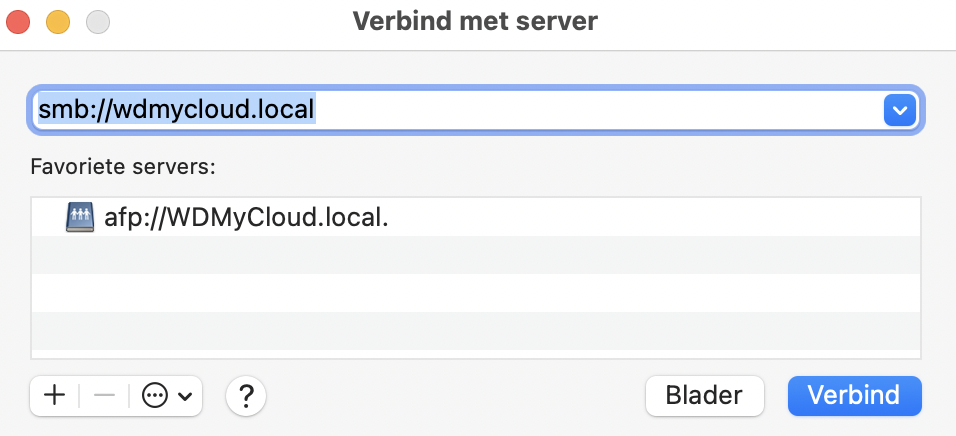Expand the recent servers dropdown arrow
The image size is (956, 436).
(x=900, y=110)
